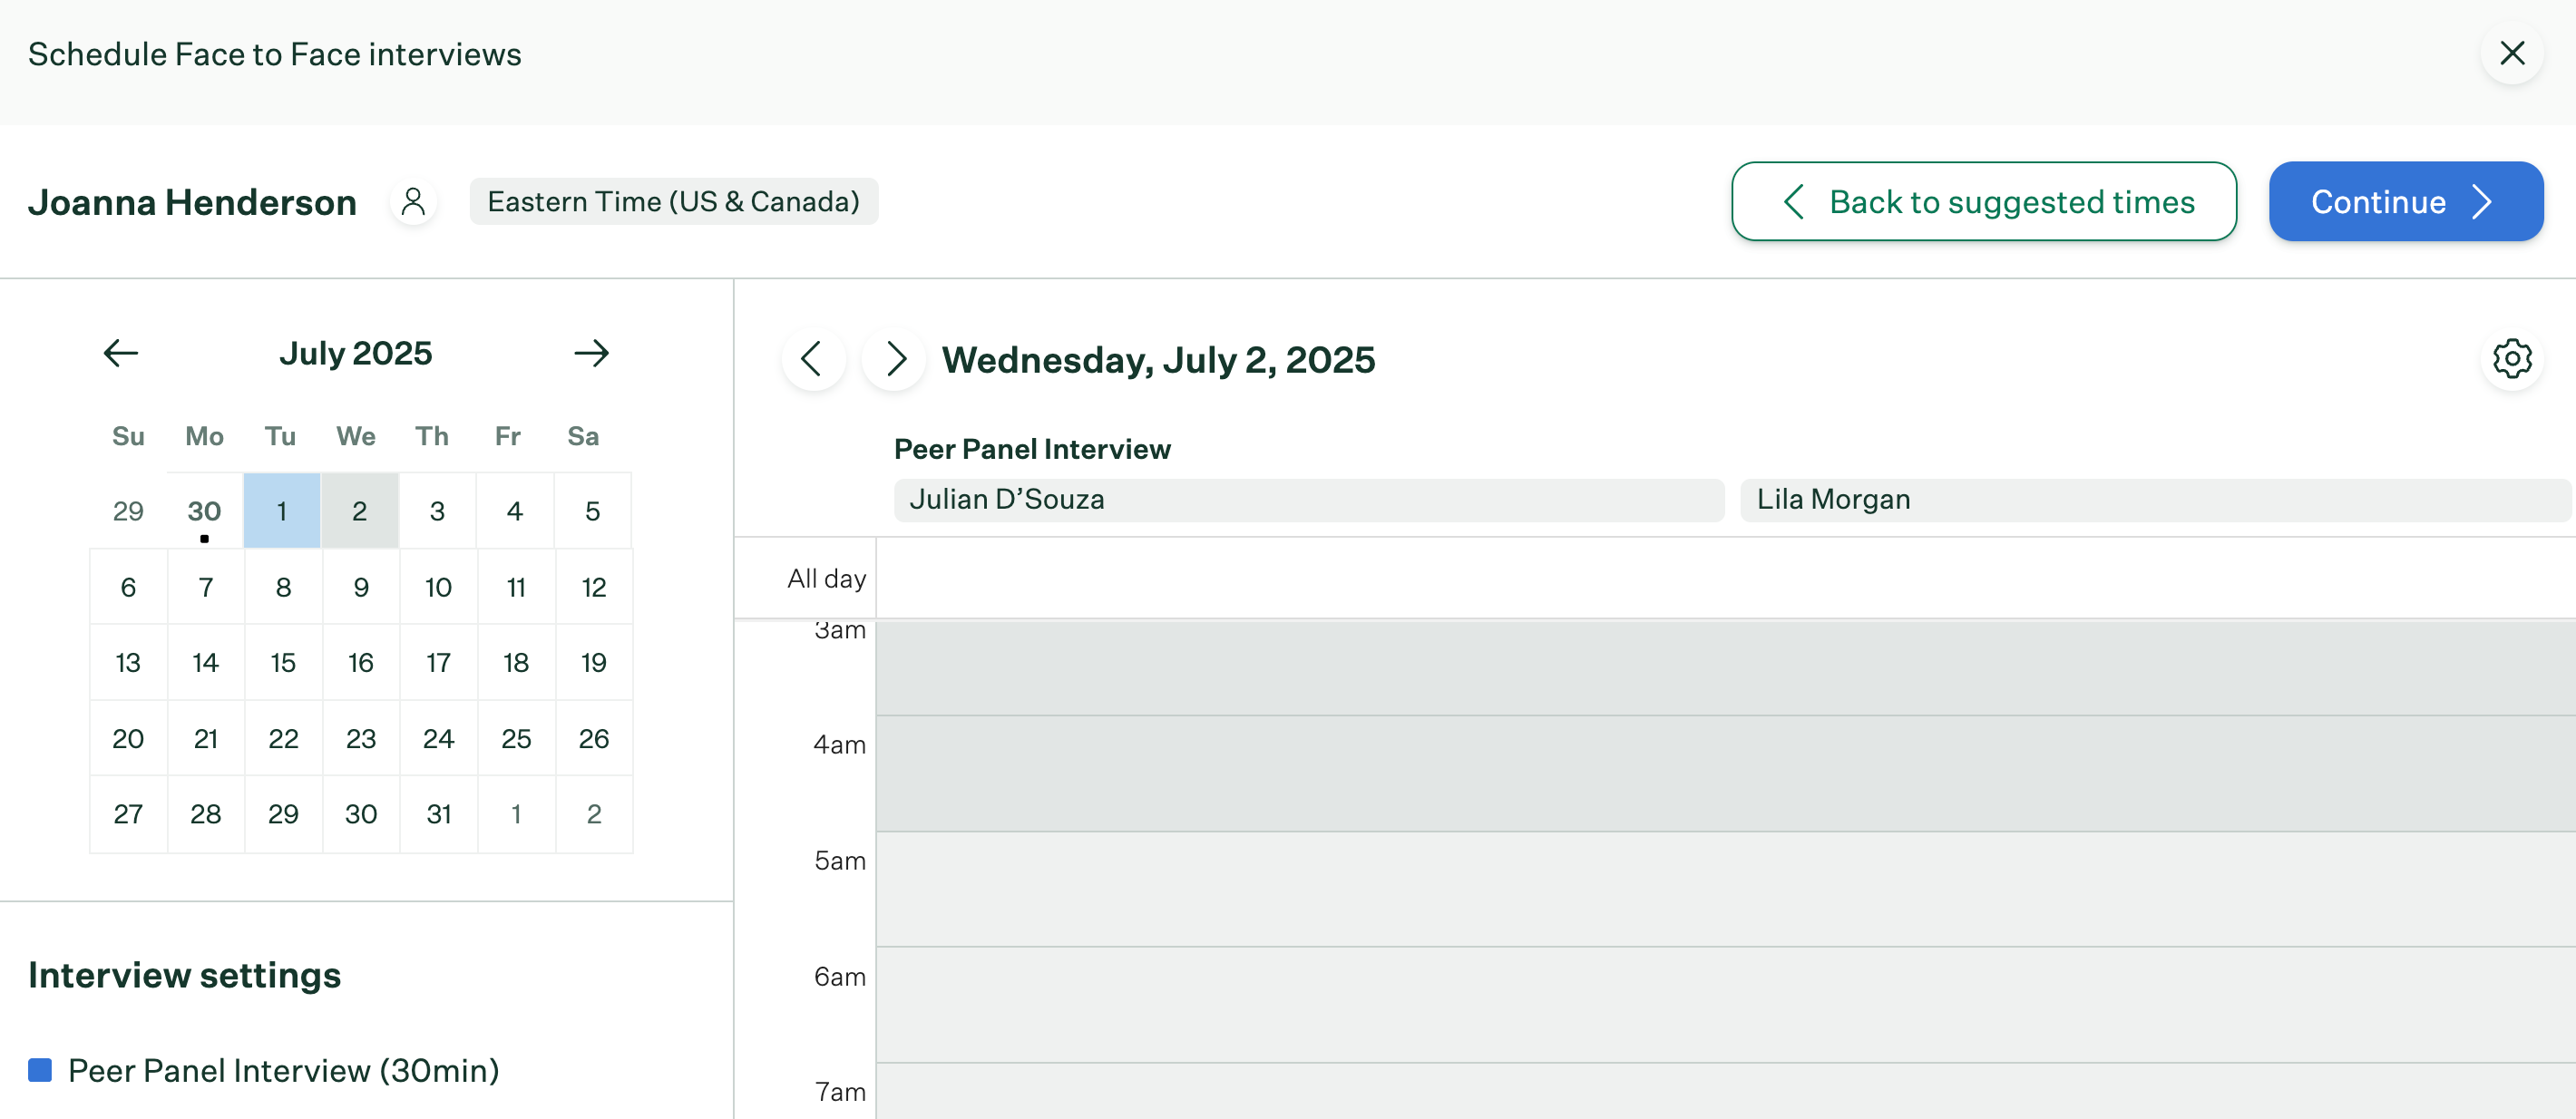Pick July 9 in the calendar
This screenshot has width=2576, height=1119.
coord(361,587)
